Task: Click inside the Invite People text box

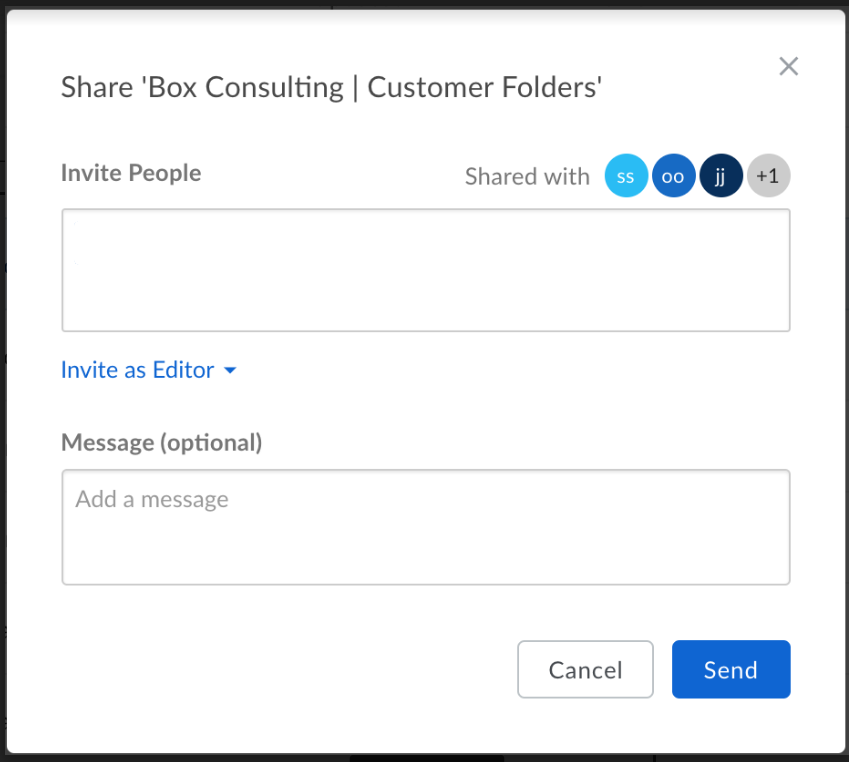Action: [425, 268]
